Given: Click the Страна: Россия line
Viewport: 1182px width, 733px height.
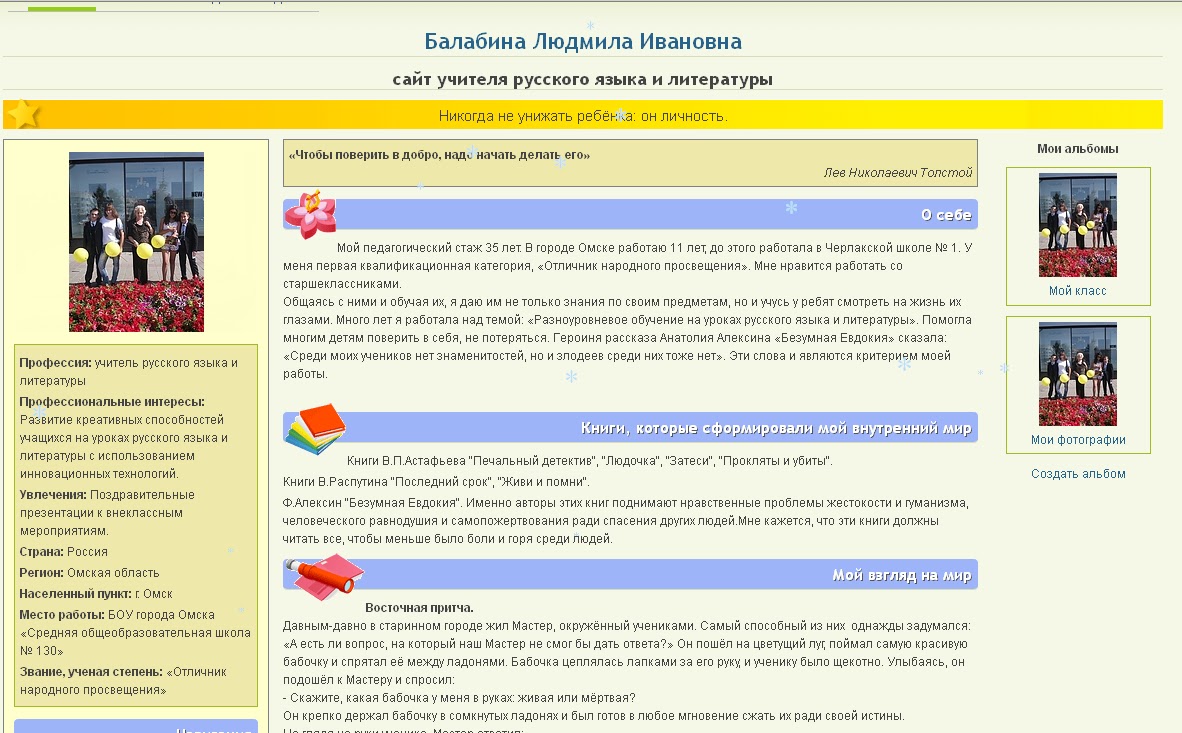Looking at the screenshot, I should (x=63, y=552).
